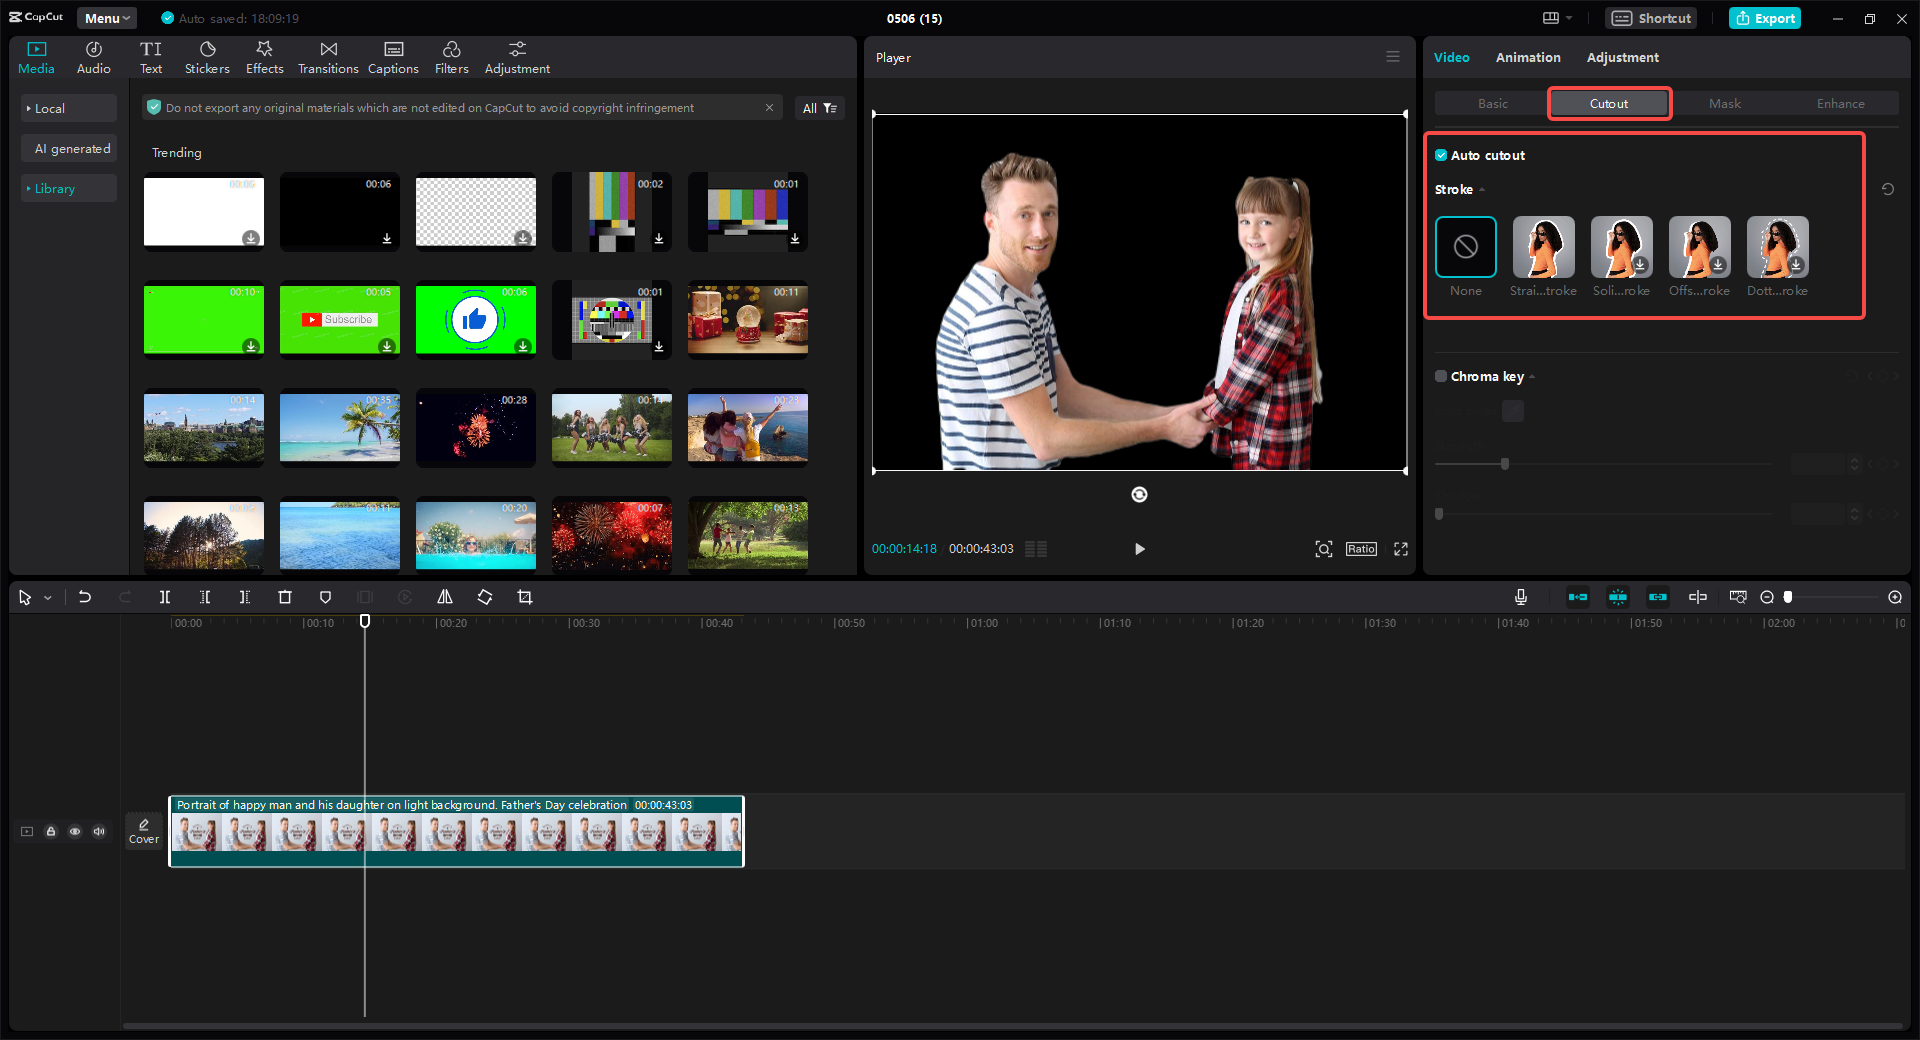Viewport: 1920px width, 1040px height.
Task: Switch to the Mask tab
Action: click(x=1724, y=104)
